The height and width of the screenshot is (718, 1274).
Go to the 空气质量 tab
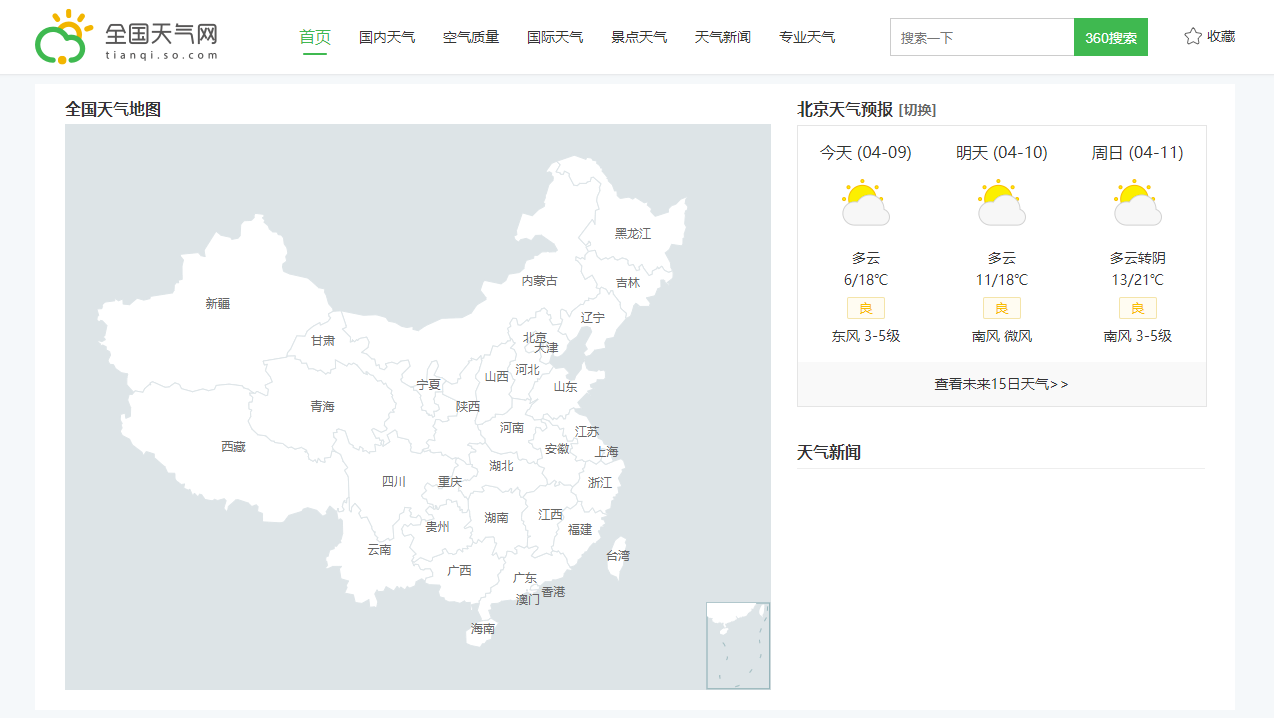pos(471,37)
